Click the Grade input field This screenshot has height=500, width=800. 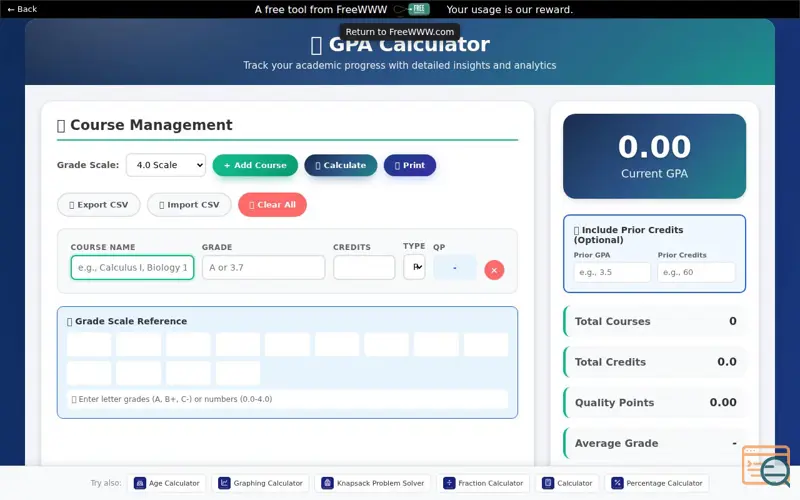pyautogui.click(x=263, y=267)
